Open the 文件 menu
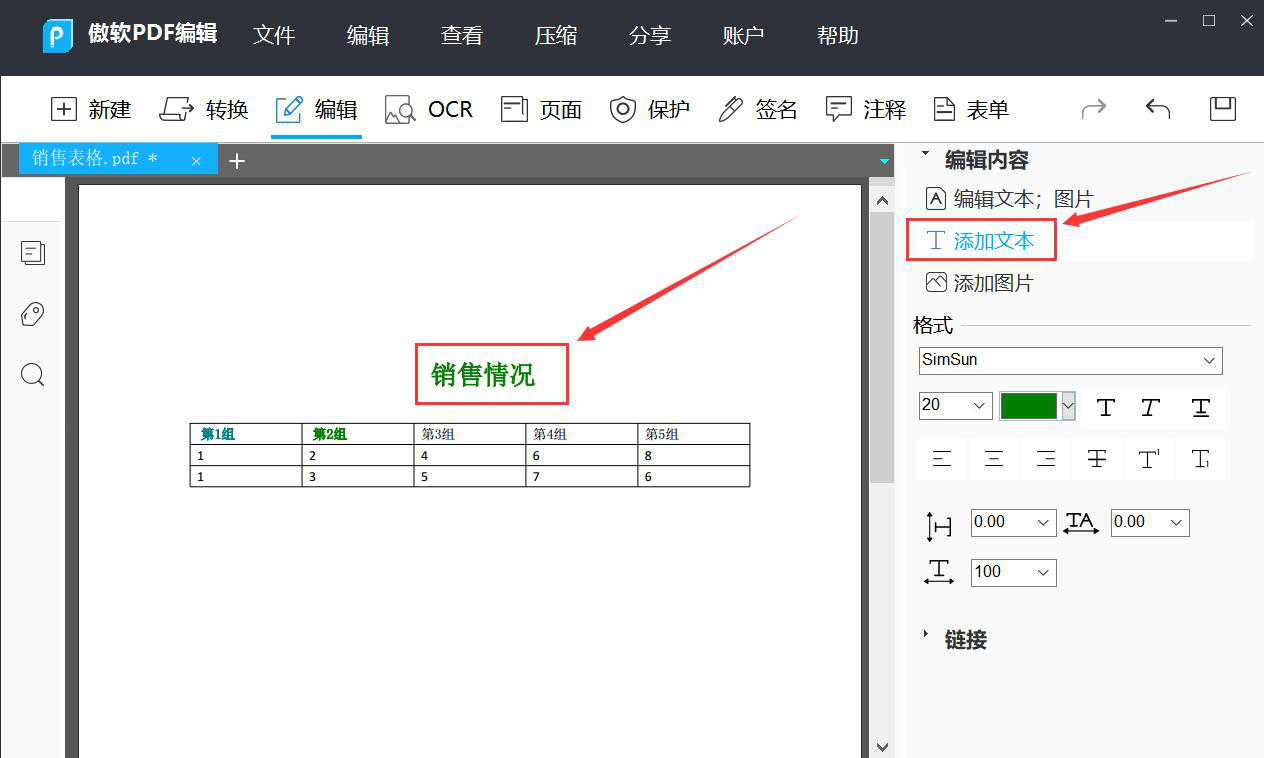The image size is (1264, 758). (273, 36)
